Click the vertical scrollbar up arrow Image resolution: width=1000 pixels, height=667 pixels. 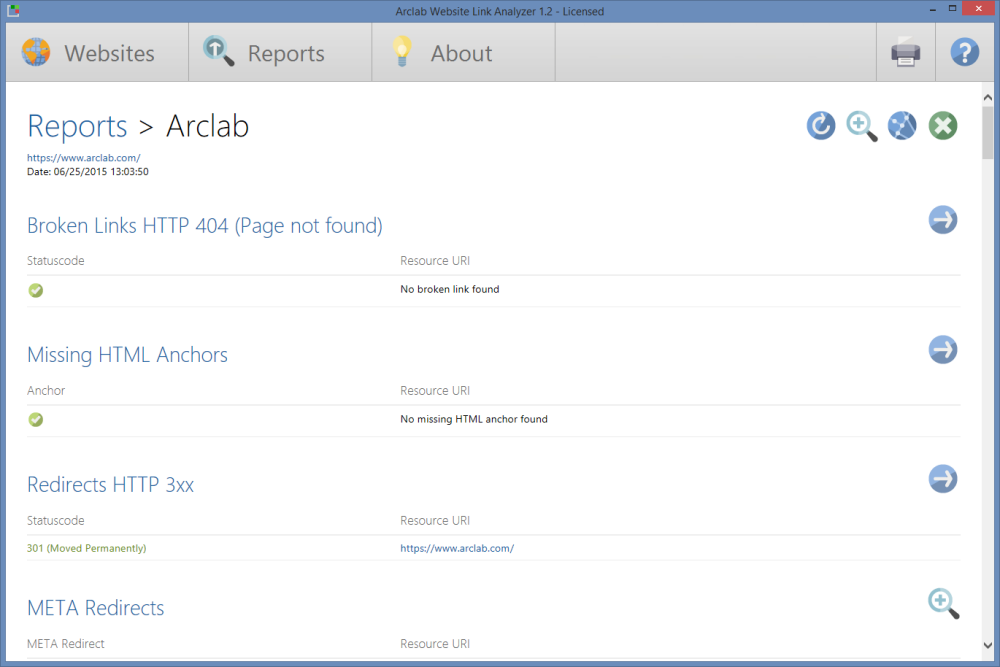[987, 98]
